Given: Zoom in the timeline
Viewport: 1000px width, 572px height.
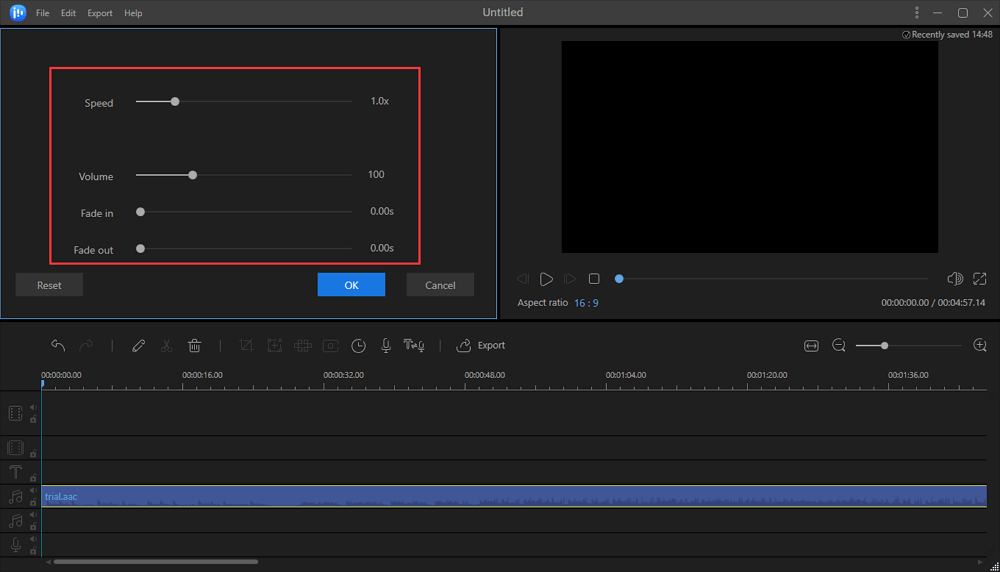Looking at the screenshot, I should click(980, 346).
